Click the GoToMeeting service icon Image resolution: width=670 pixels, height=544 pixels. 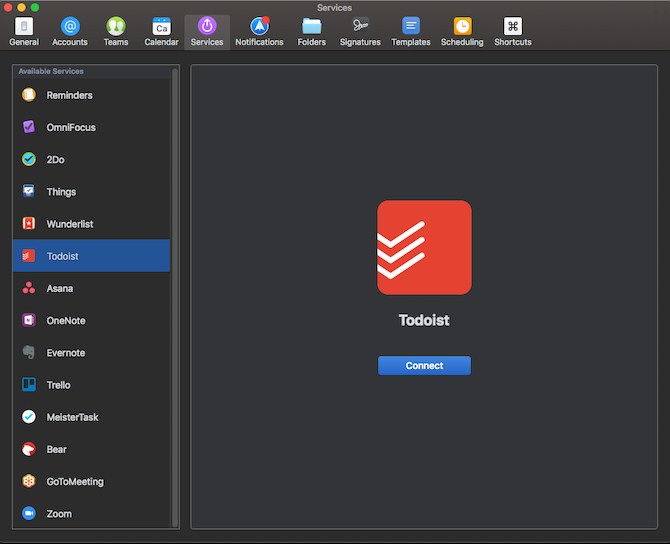coord(29,481)
